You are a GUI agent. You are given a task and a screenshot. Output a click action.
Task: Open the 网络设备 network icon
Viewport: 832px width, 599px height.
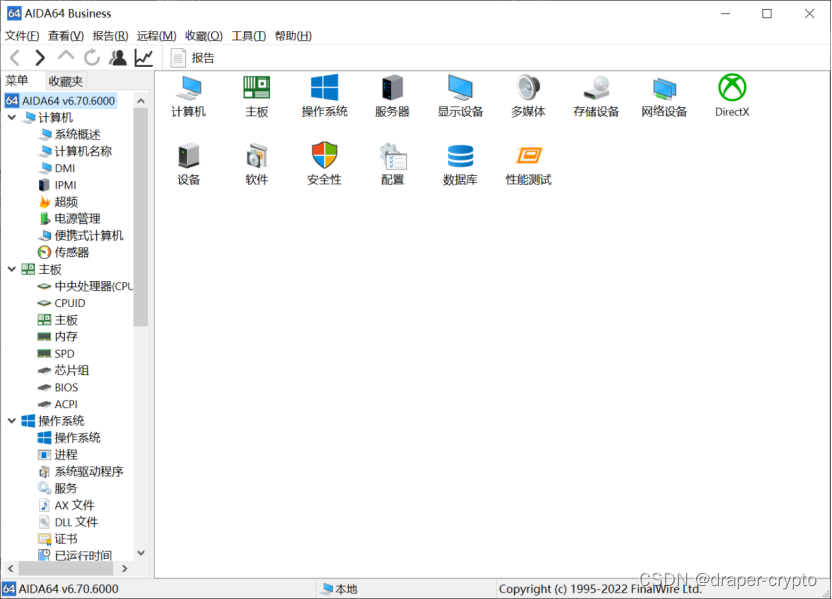(x=664, y=97)
